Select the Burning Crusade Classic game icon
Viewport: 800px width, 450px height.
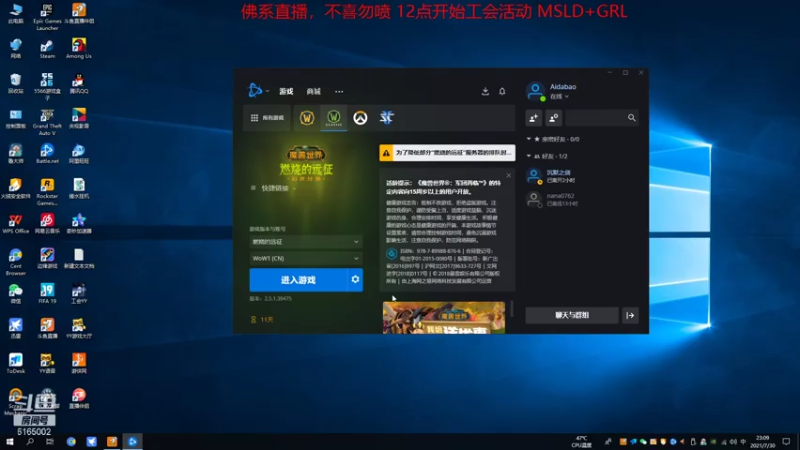click(x=334, y=118)
